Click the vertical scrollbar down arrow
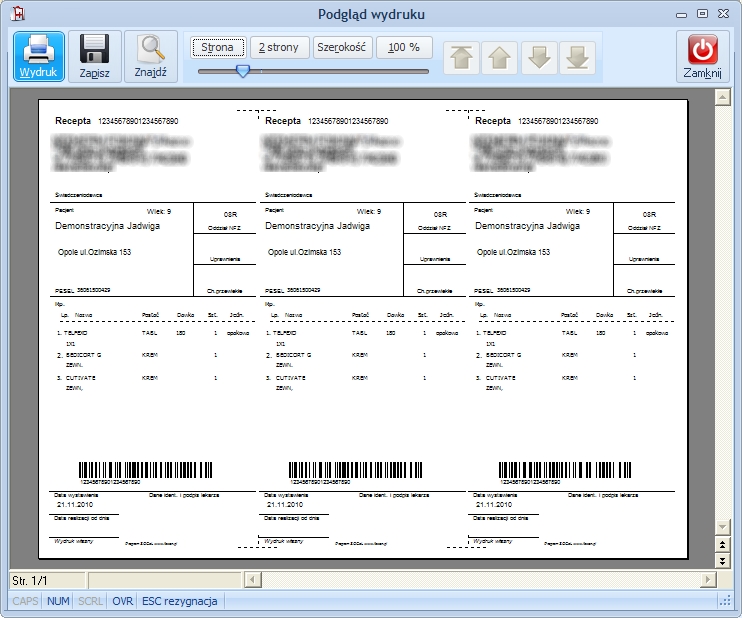The image size is (742, 618). [x=722, y=527]
